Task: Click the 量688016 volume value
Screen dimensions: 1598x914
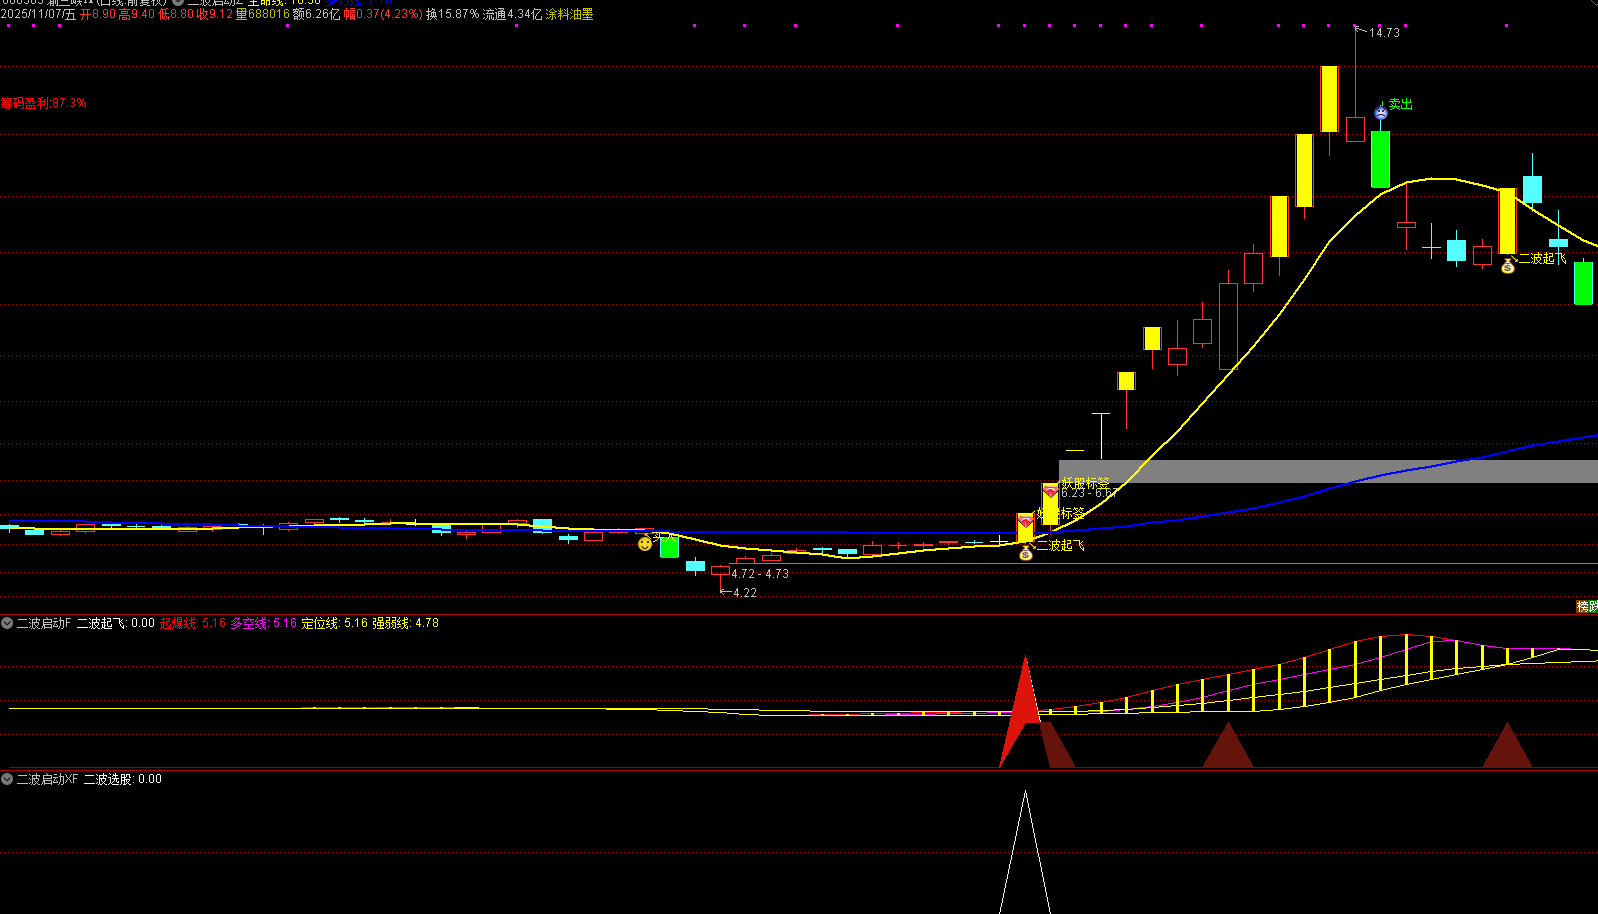Action: pos(262,14)
